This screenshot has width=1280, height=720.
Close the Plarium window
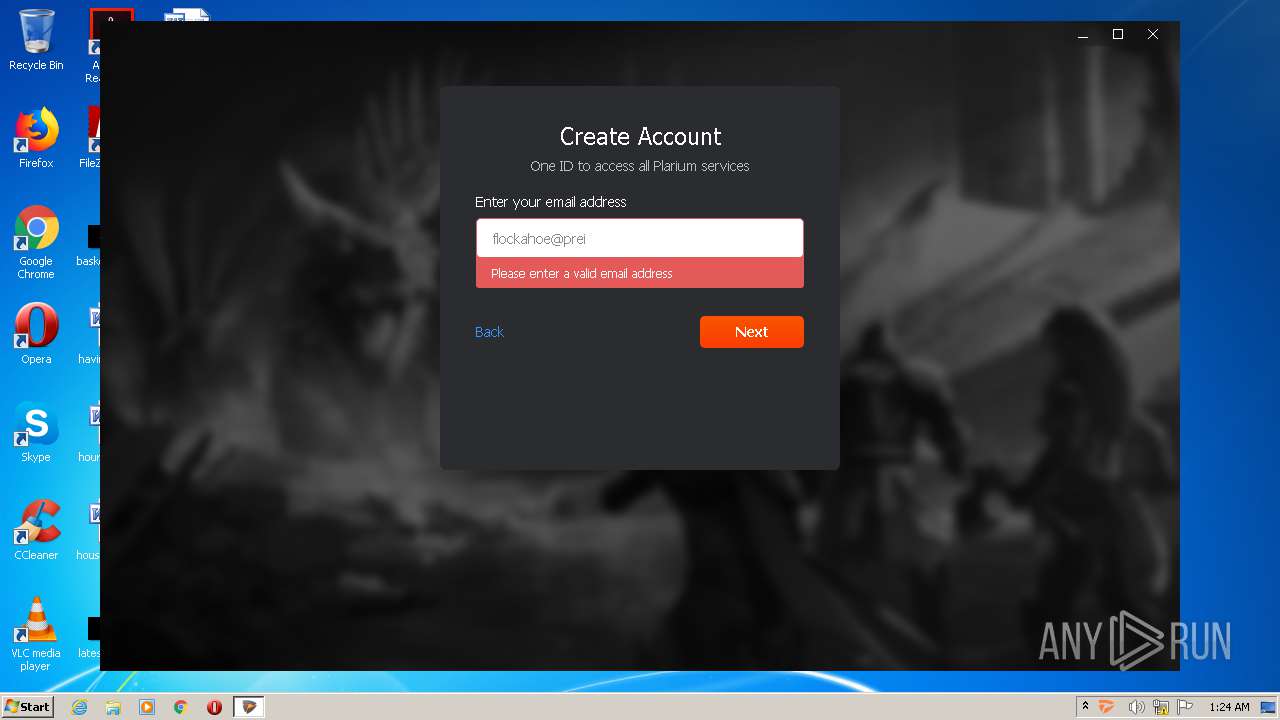pyautogui.click(x=1153, y=34)
